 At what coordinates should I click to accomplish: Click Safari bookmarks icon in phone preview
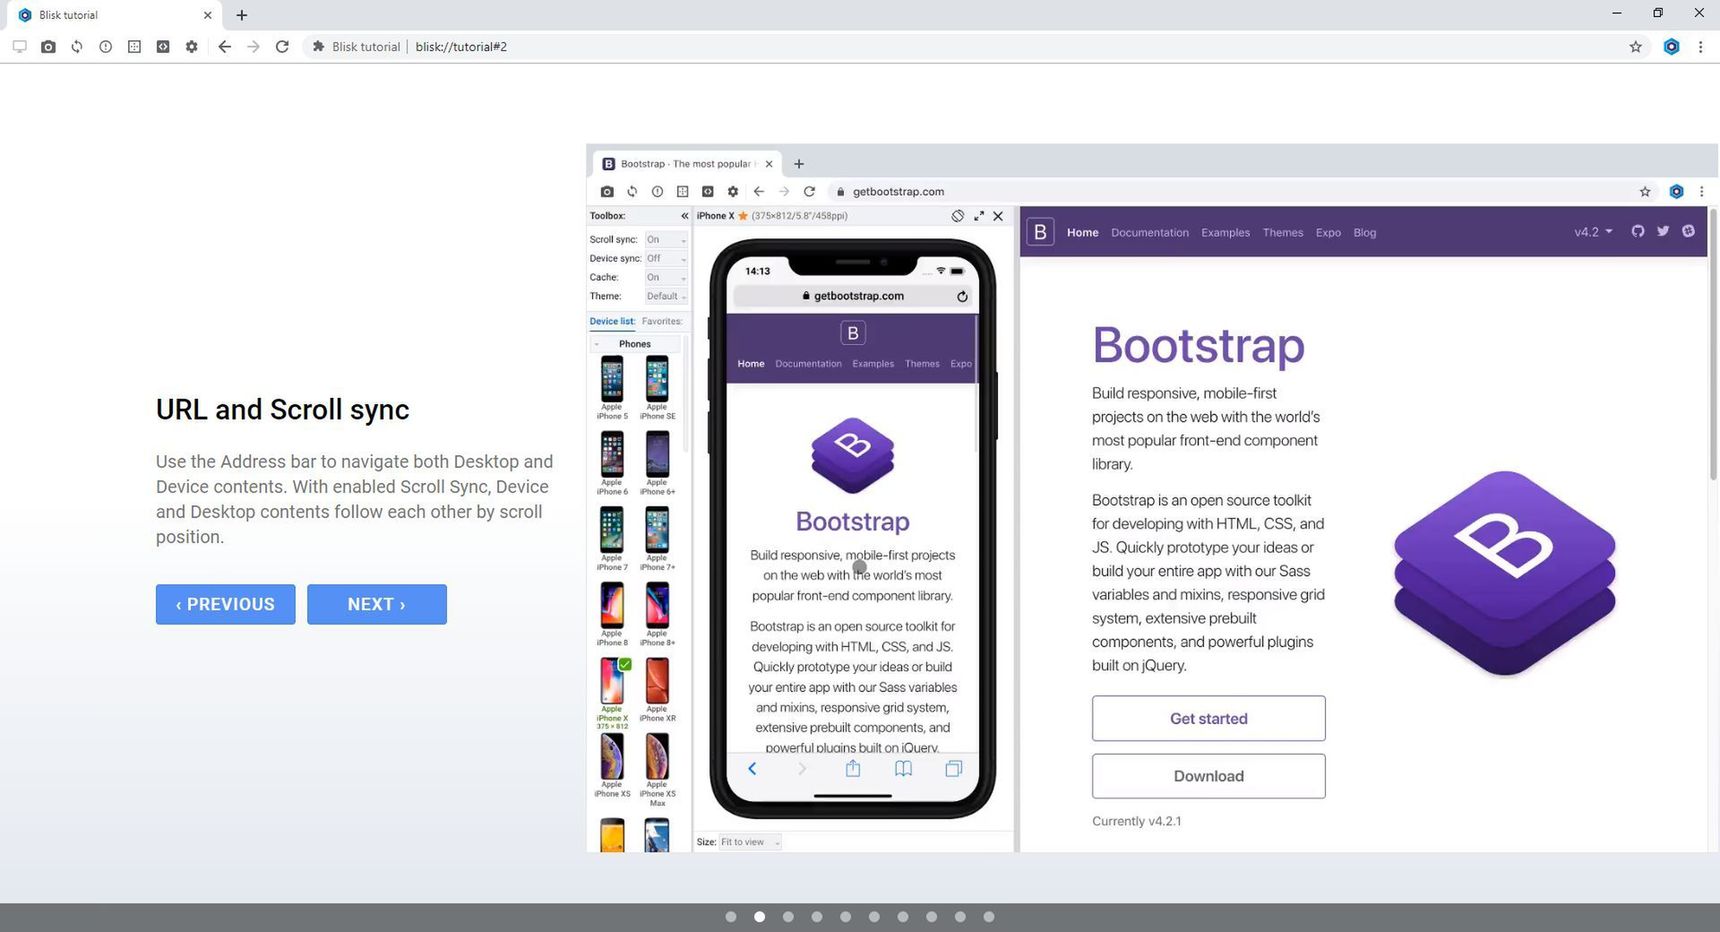click(x=903, y=768)
